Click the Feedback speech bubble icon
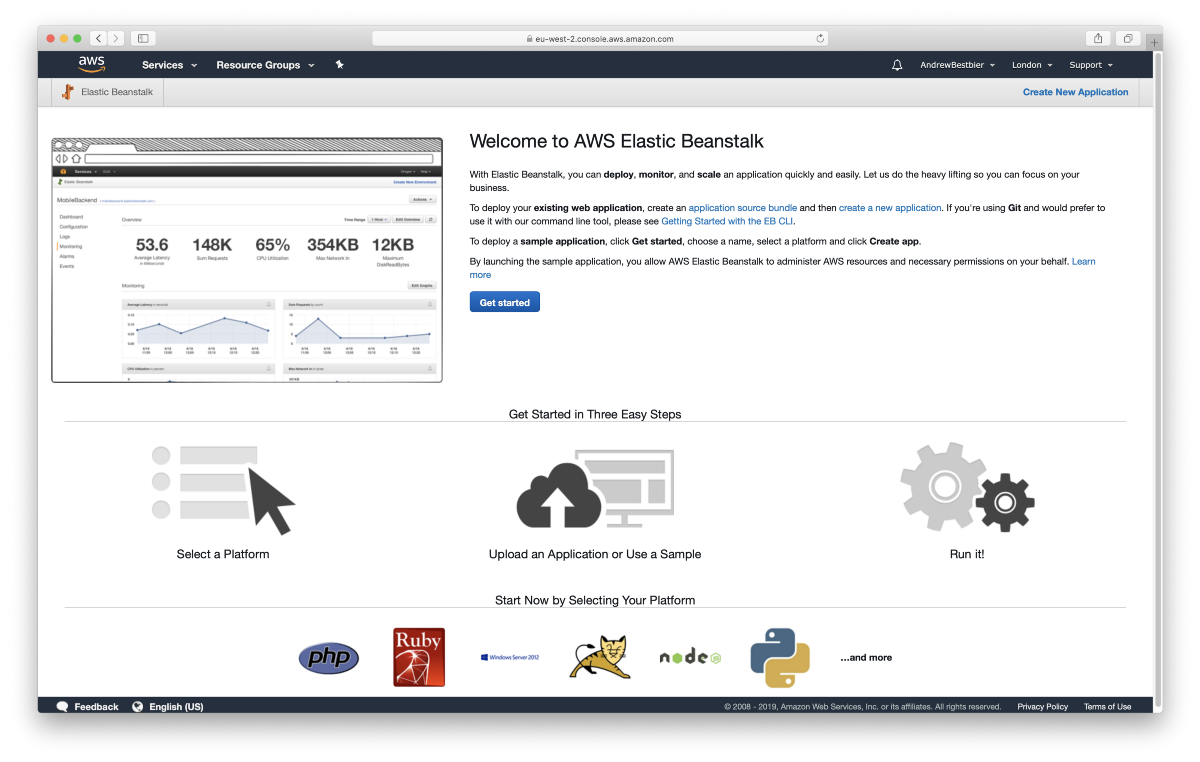 click(62, 707)
